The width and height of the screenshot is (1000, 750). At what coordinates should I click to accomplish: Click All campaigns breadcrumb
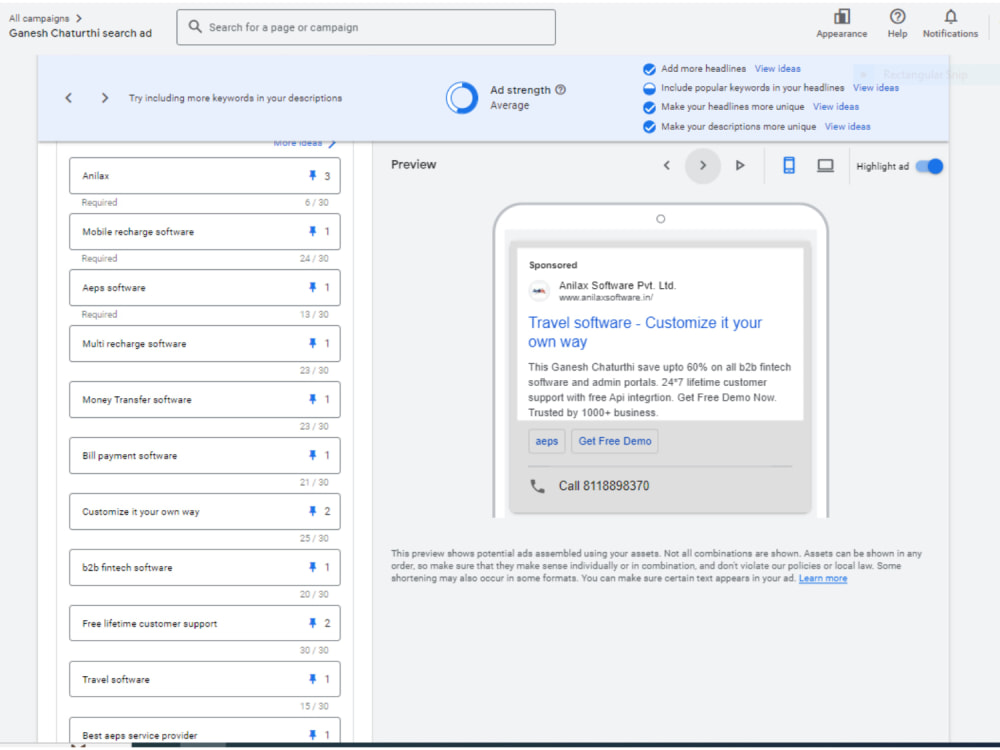(x=39, y=18)
